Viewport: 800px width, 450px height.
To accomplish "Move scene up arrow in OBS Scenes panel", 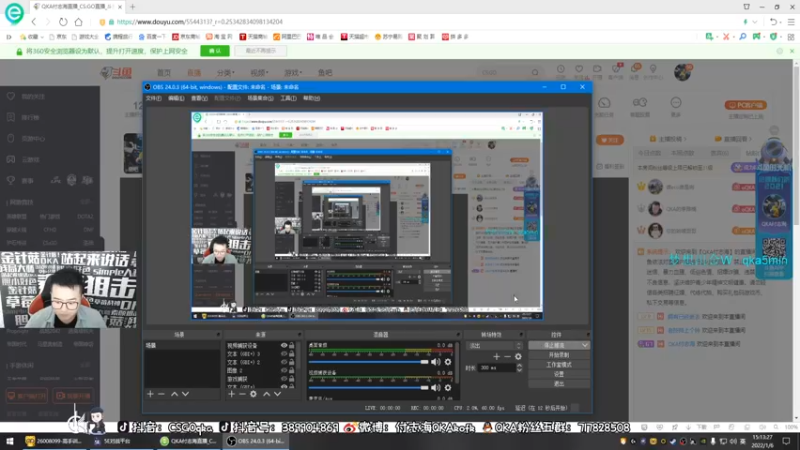I will 174,394.
